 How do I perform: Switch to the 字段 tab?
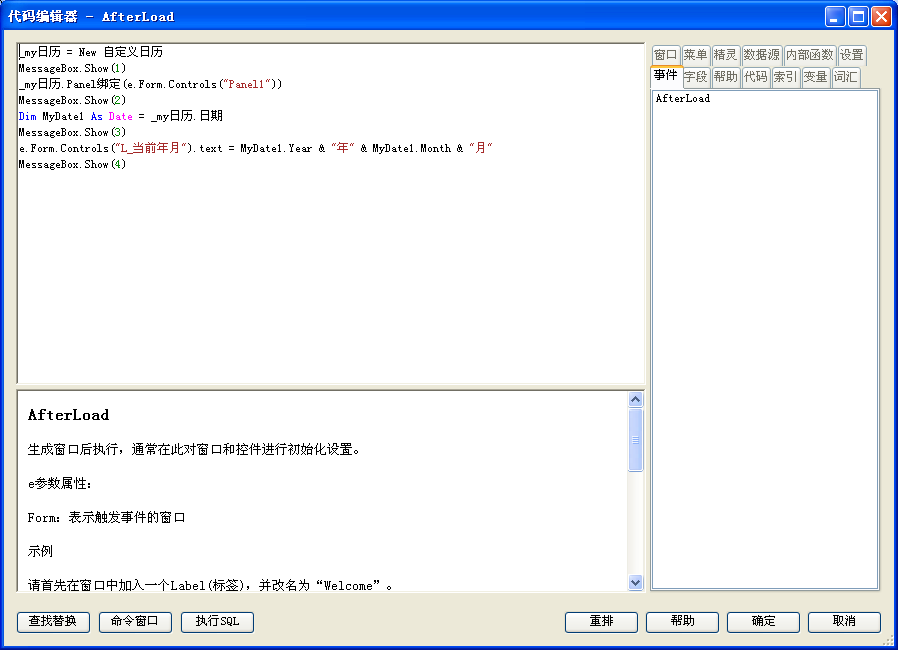coord(695,77)
